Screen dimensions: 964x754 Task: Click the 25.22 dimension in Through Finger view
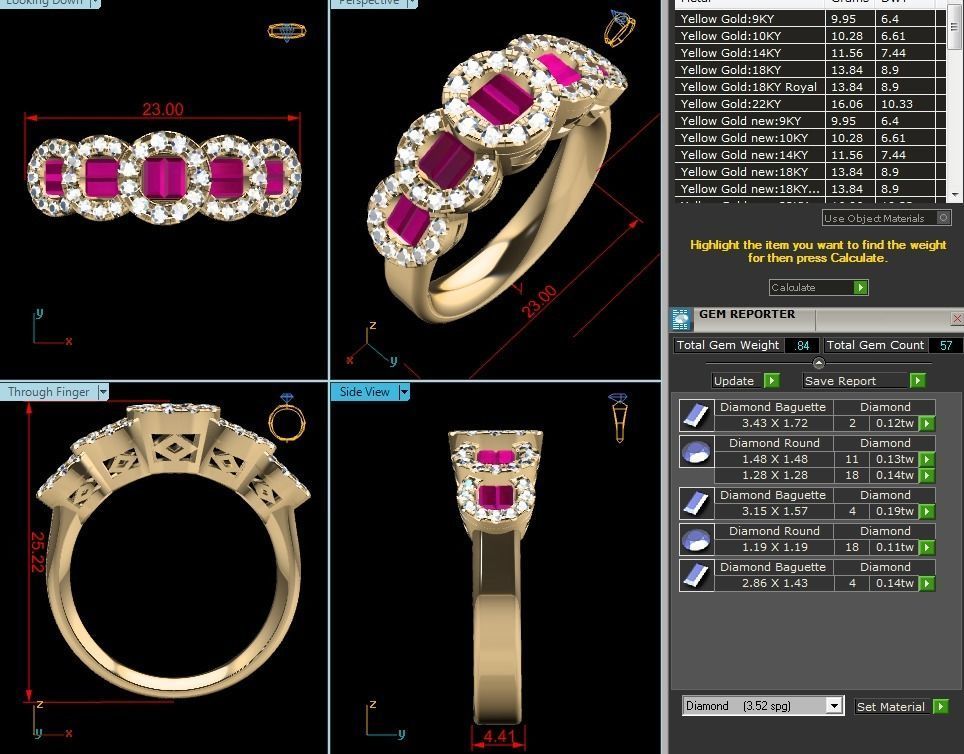click(x=38, y=552)
